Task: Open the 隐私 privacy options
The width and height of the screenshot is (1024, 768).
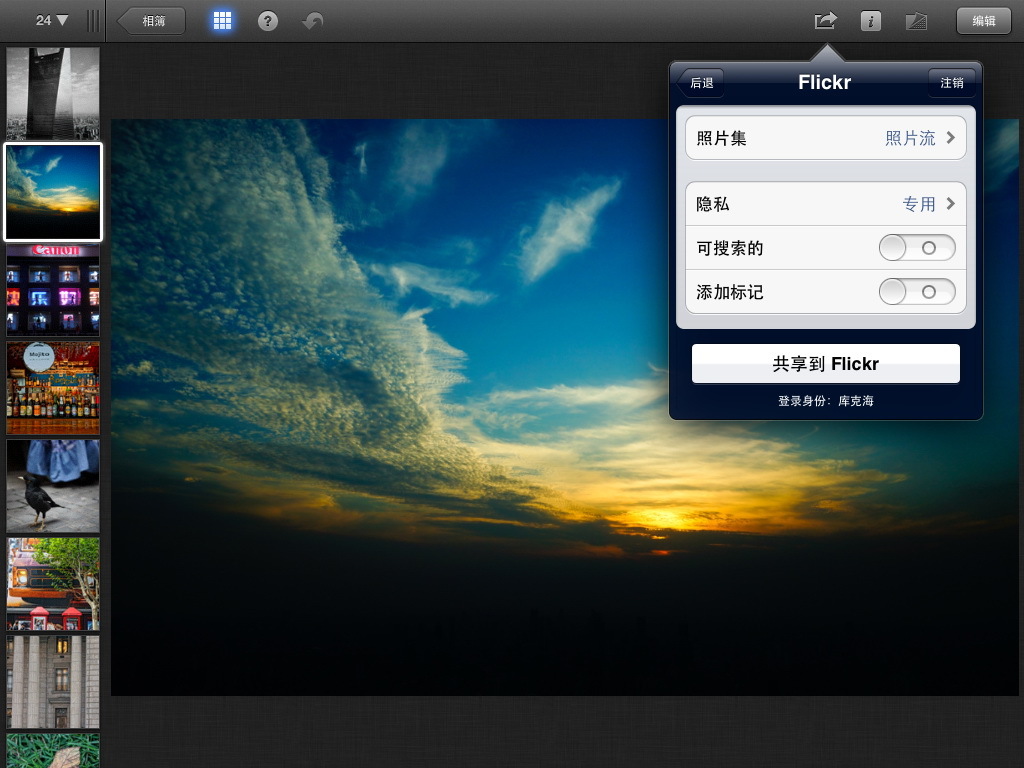Action: click(825, 203)
